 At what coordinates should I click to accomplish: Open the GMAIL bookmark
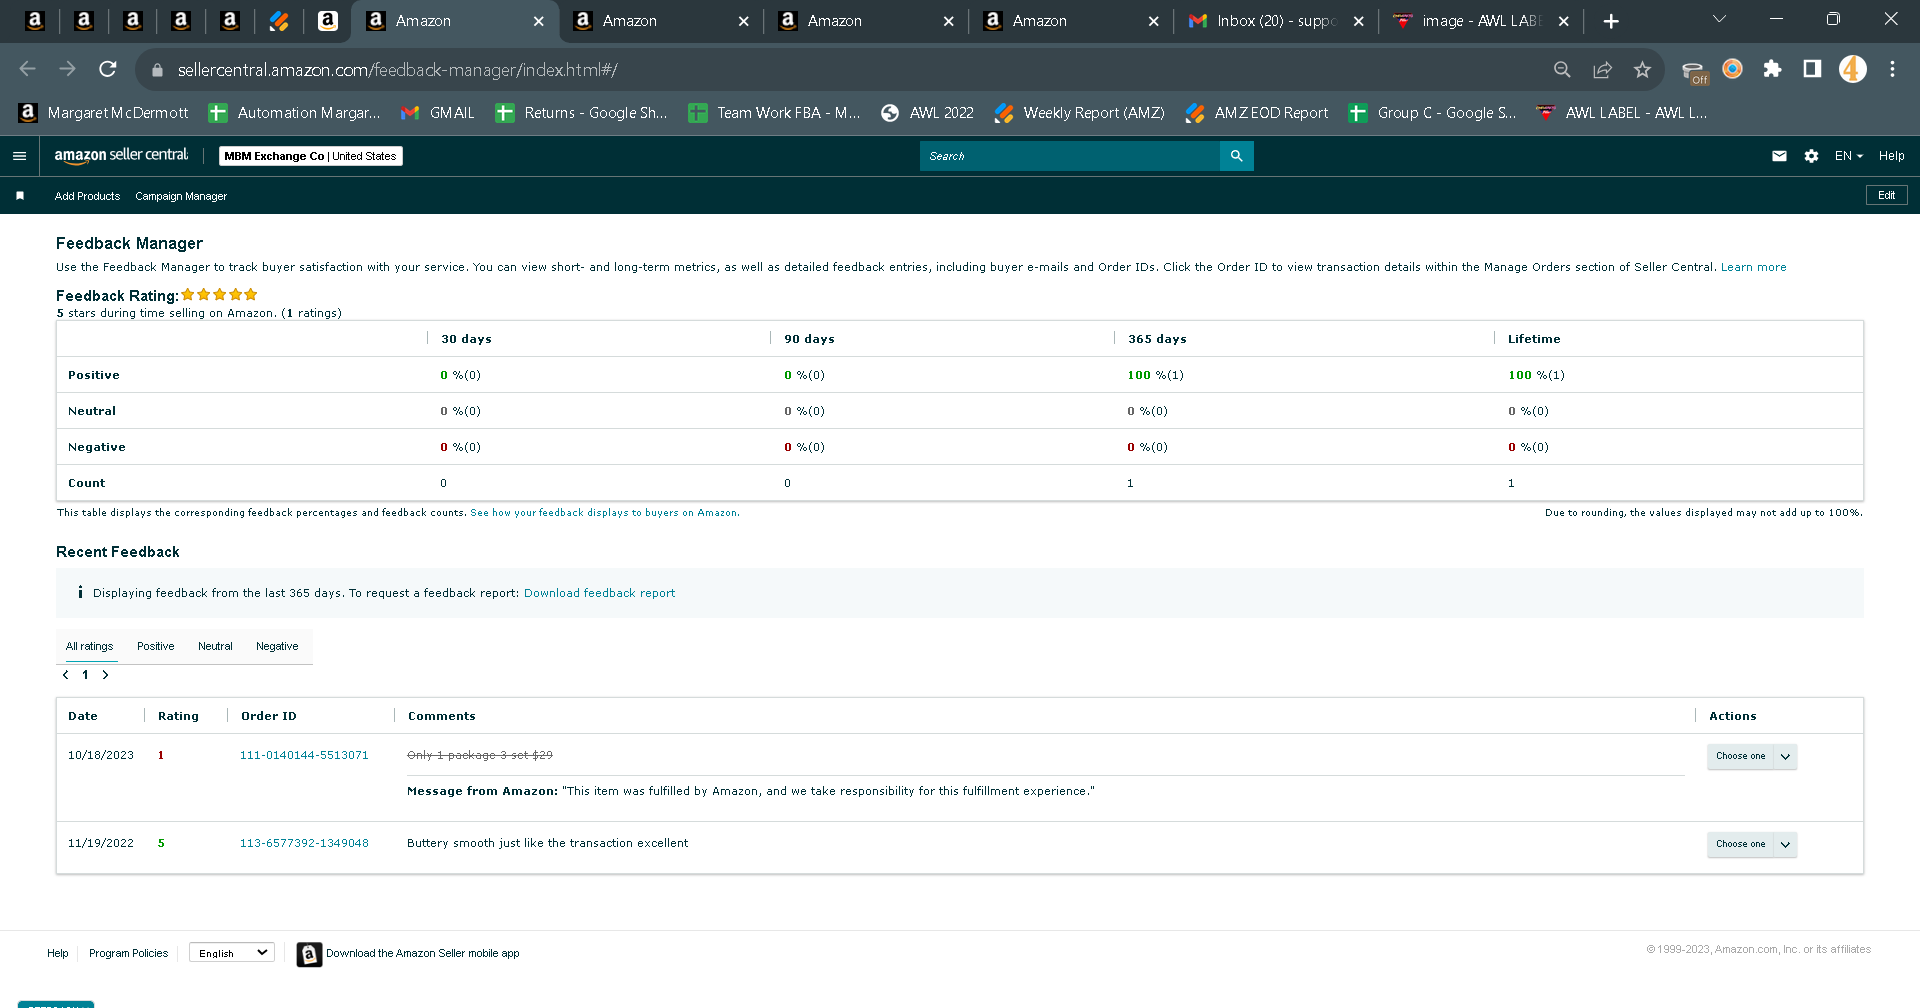pos(438,113)
